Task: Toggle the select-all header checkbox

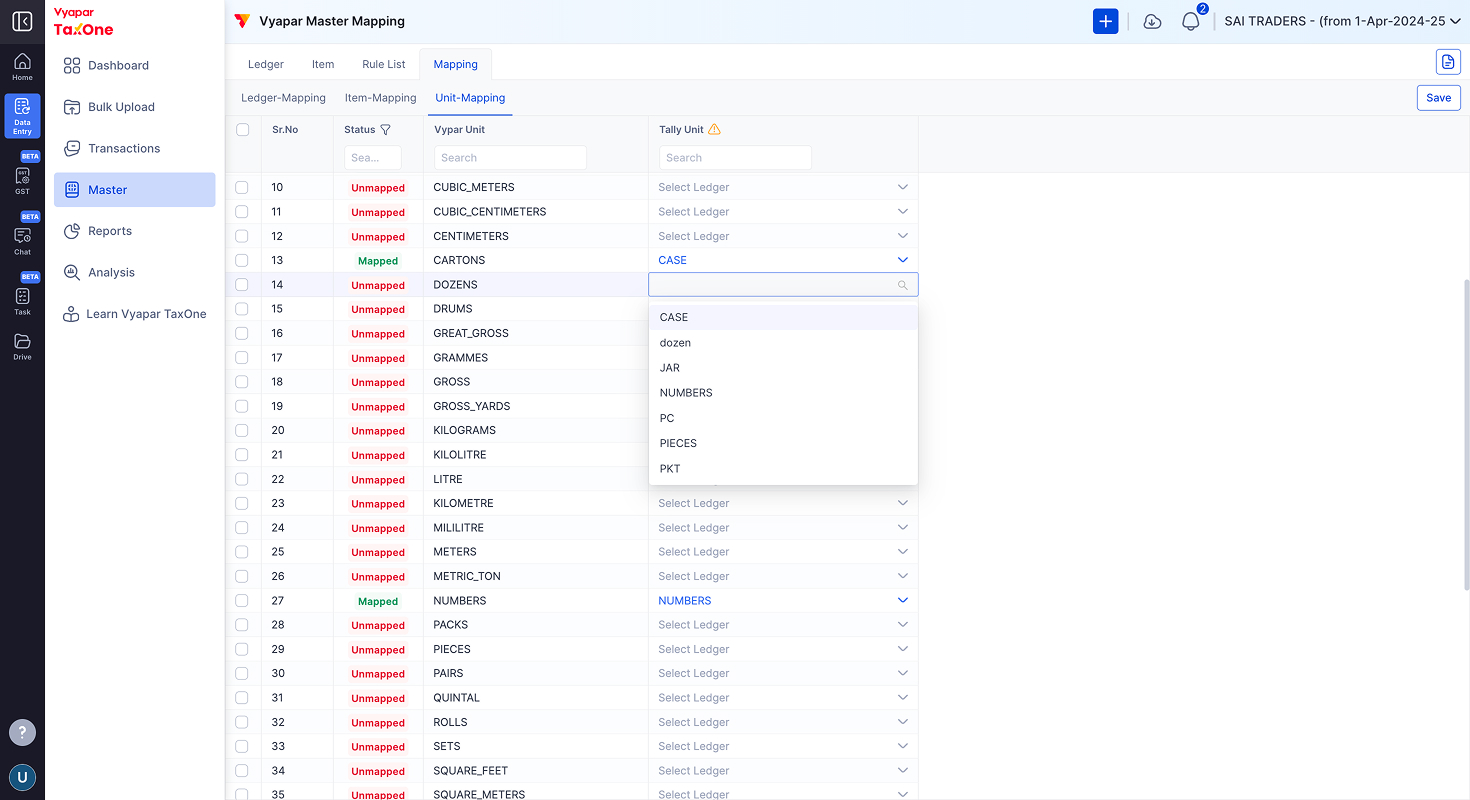Action: 242,130
